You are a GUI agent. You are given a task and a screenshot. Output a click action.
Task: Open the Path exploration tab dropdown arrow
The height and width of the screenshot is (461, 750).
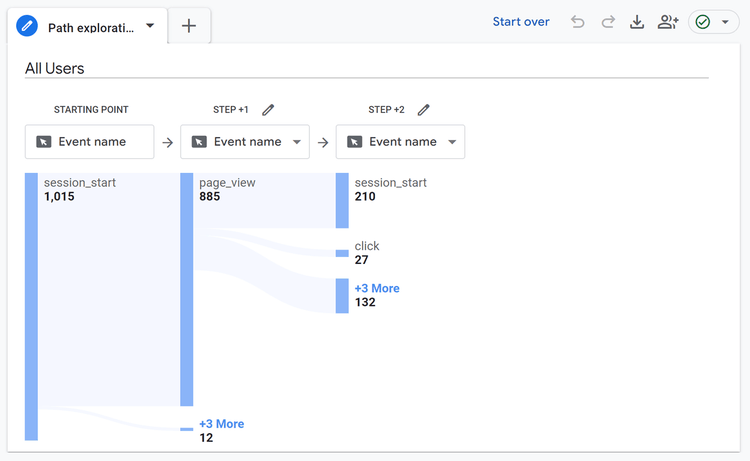tap(150, 25)
